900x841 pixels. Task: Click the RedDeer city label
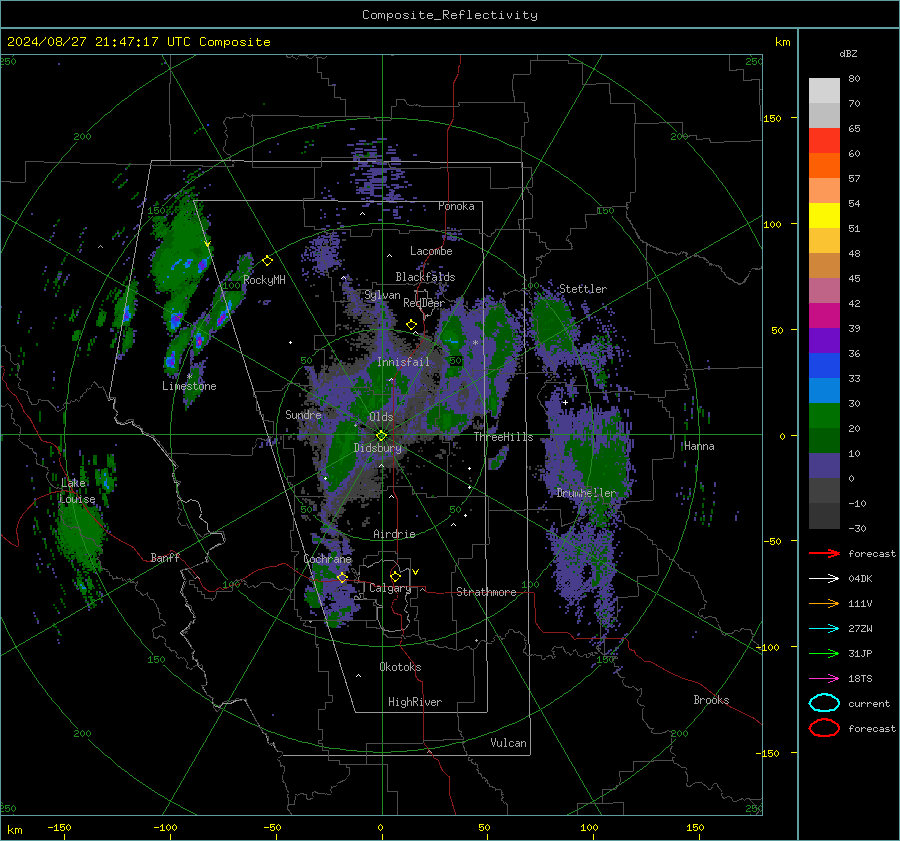coord(424,303)
